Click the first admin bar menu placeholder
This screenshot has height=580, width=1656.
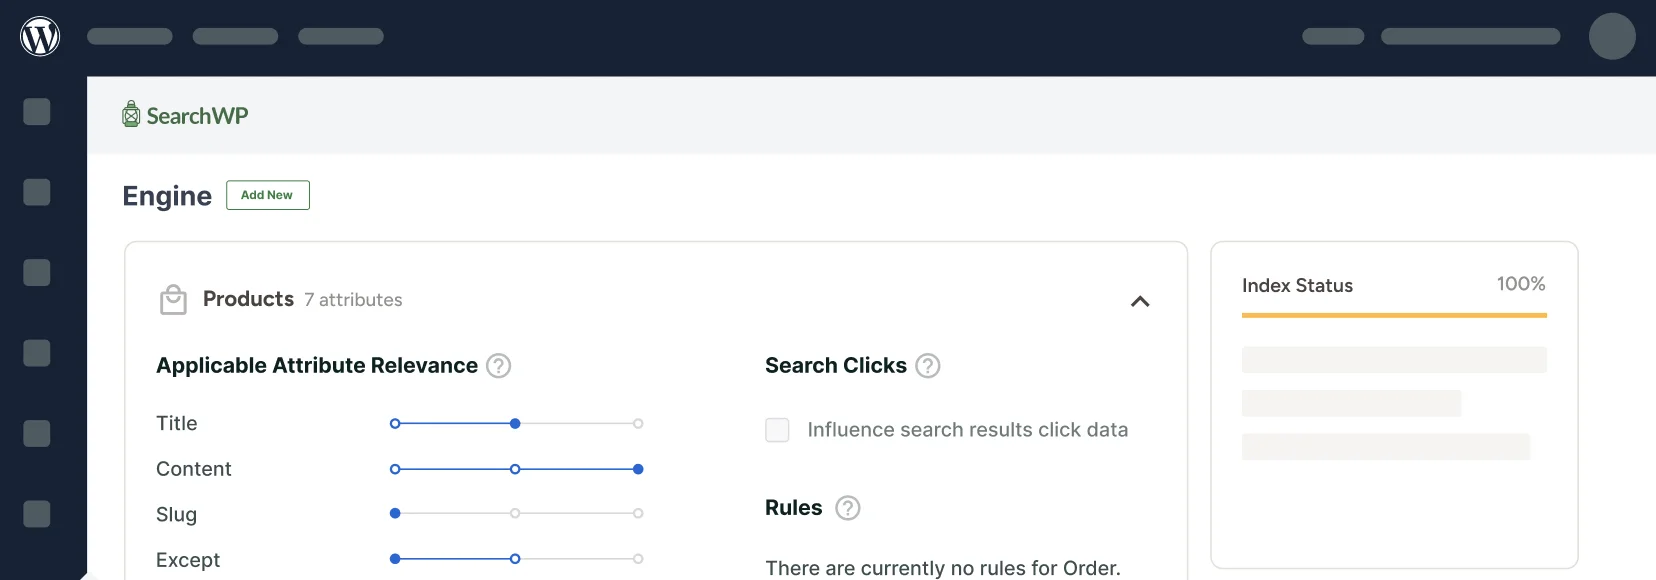[130, 36]
